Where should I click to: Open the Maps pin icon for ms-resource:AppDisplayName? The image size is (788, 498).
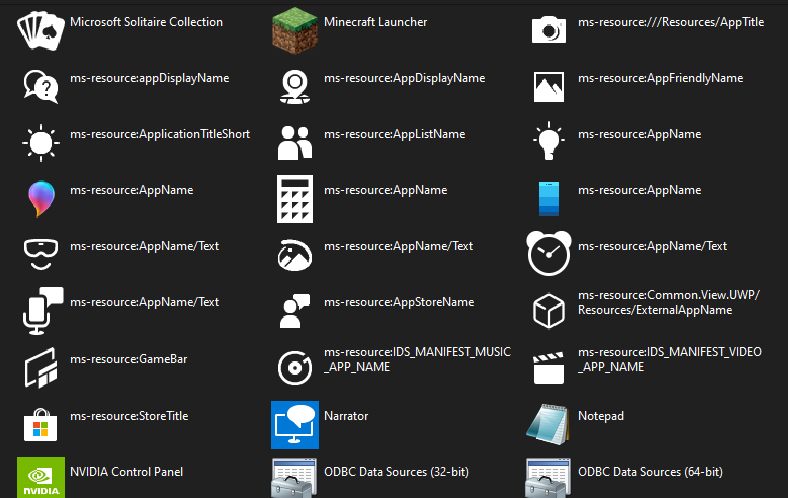tap(295, 87)
